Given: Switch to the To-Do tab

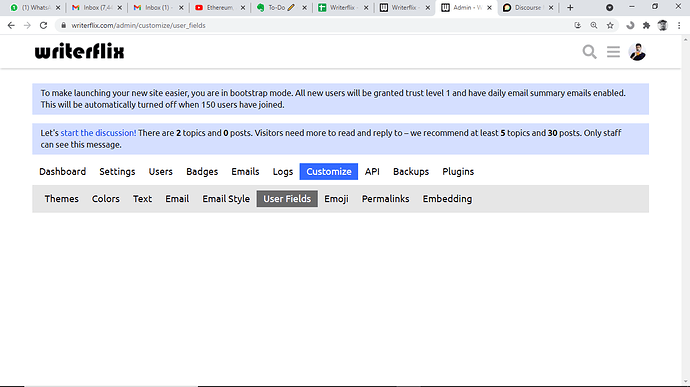Looking at the screenshot, I should coord(281,7).
